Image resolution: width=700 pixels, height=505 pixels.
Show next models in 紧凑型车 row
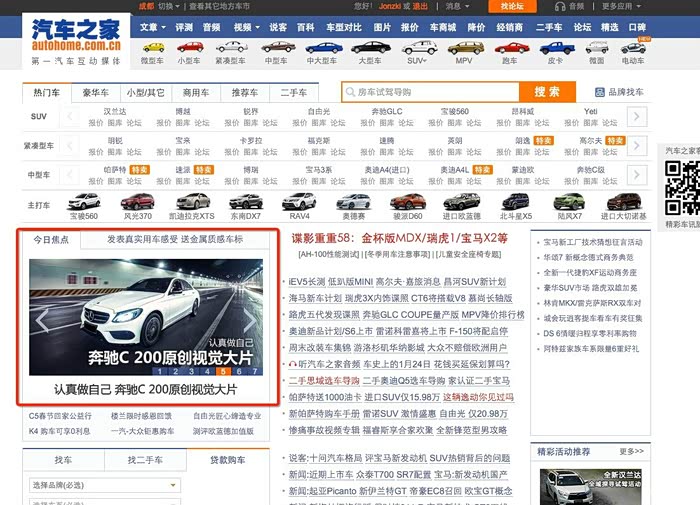(x=637, y=146)
